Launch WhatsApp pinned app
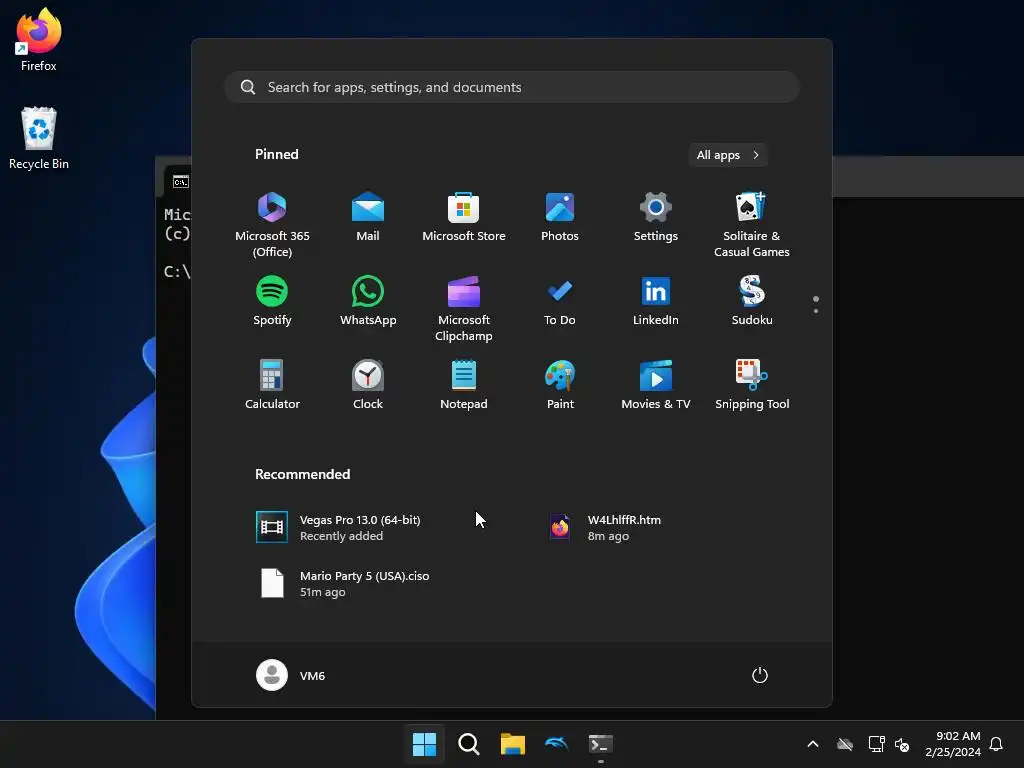This screenshot has width=1024, height=768. (x=368, y=301)
